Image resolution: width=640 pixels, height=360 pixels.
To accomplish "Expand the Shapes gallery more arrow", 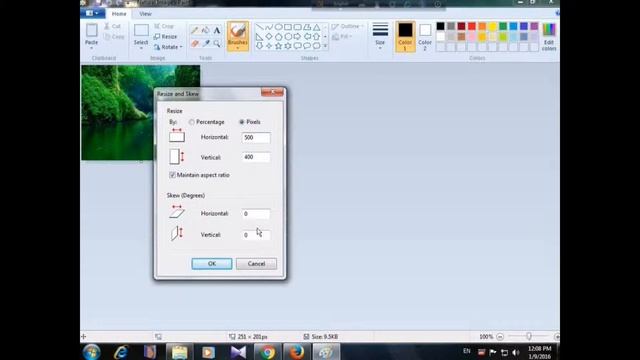I will coord(325,46).
